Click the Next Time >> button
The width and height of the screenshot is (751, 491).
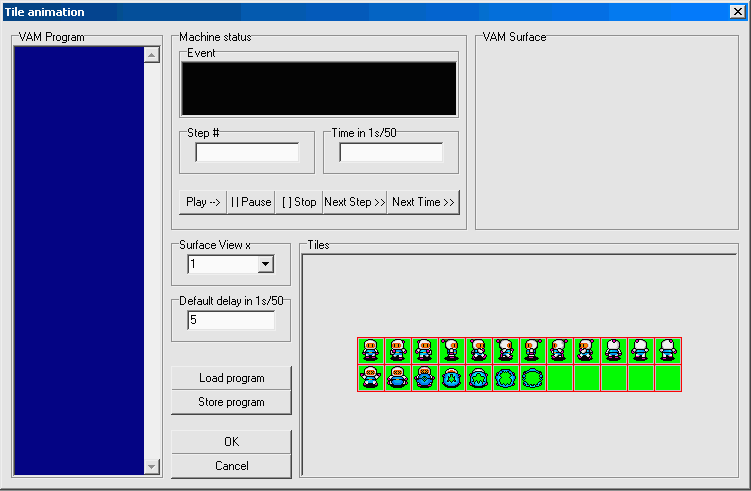(x=423, y=202)
